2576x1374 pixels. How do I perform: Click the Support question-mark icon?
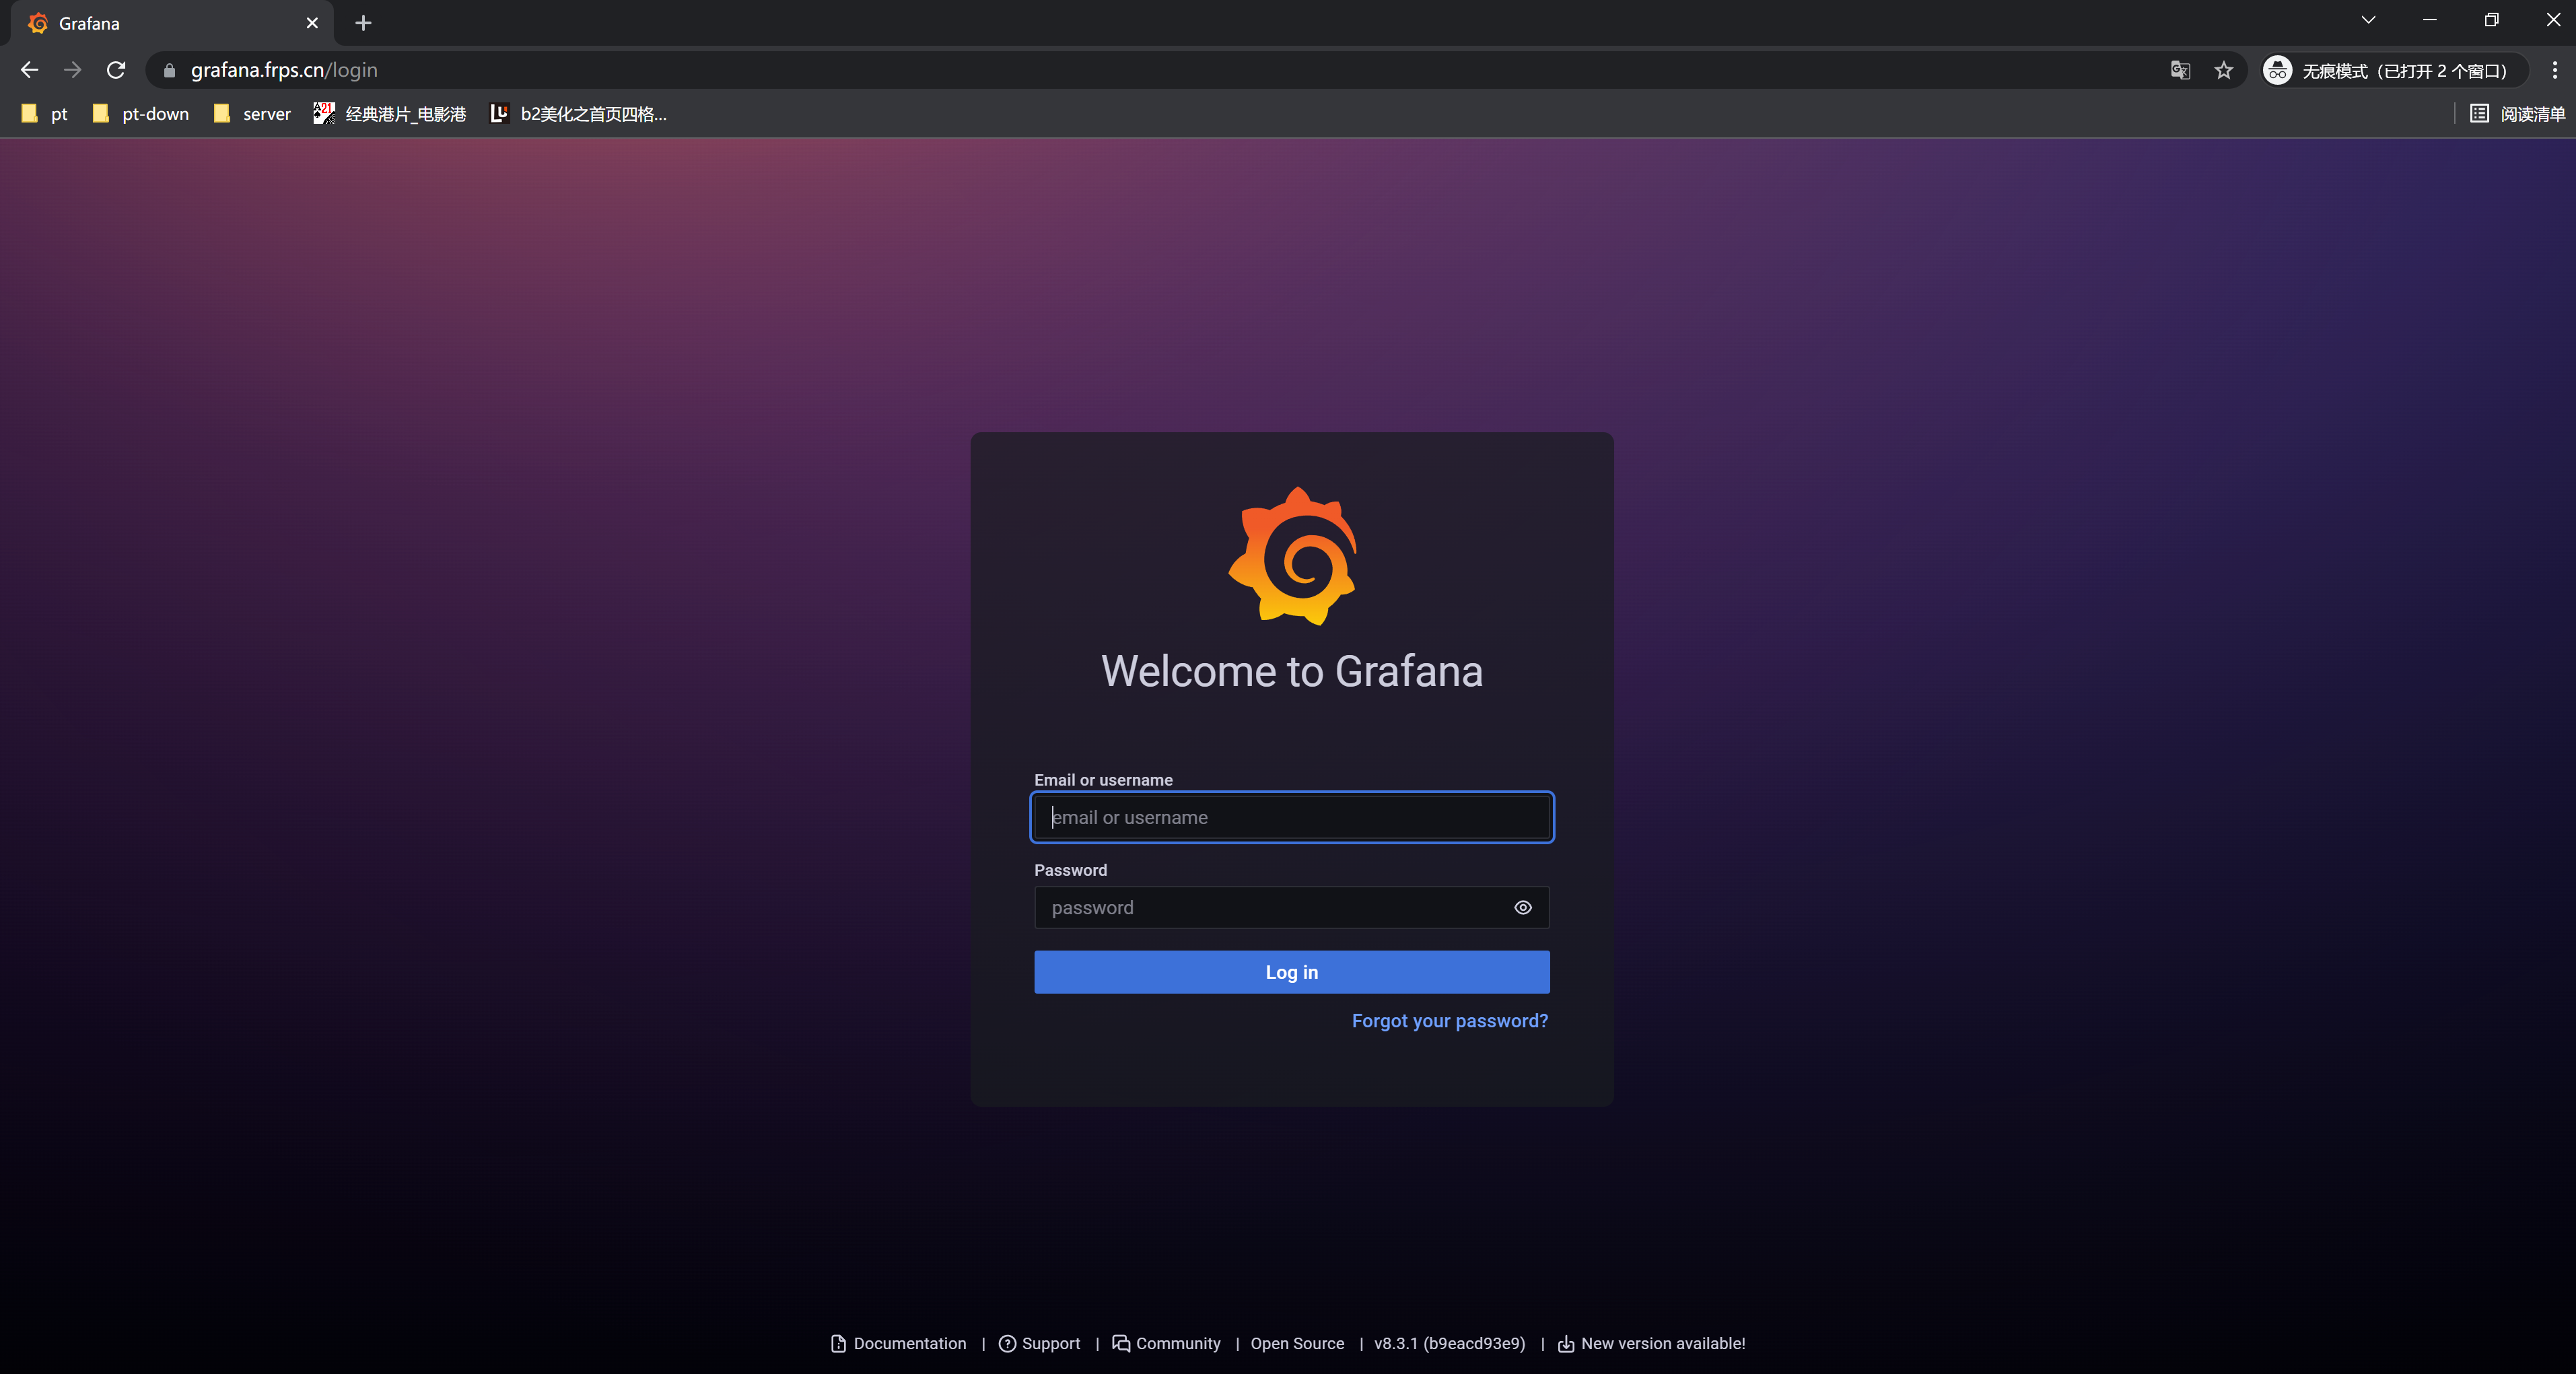[x=1007, y=1343]
